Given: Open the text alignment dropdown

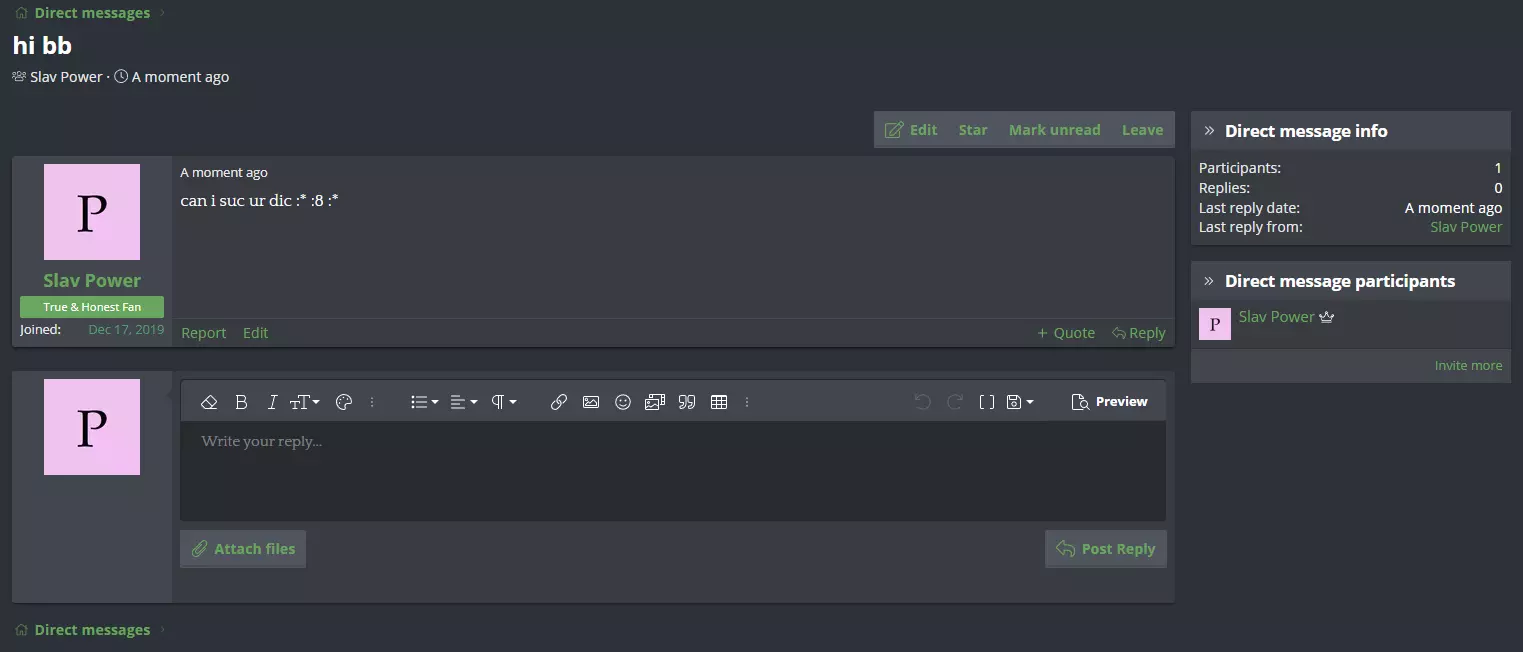Looking at the screenshot, I should 464,402.
